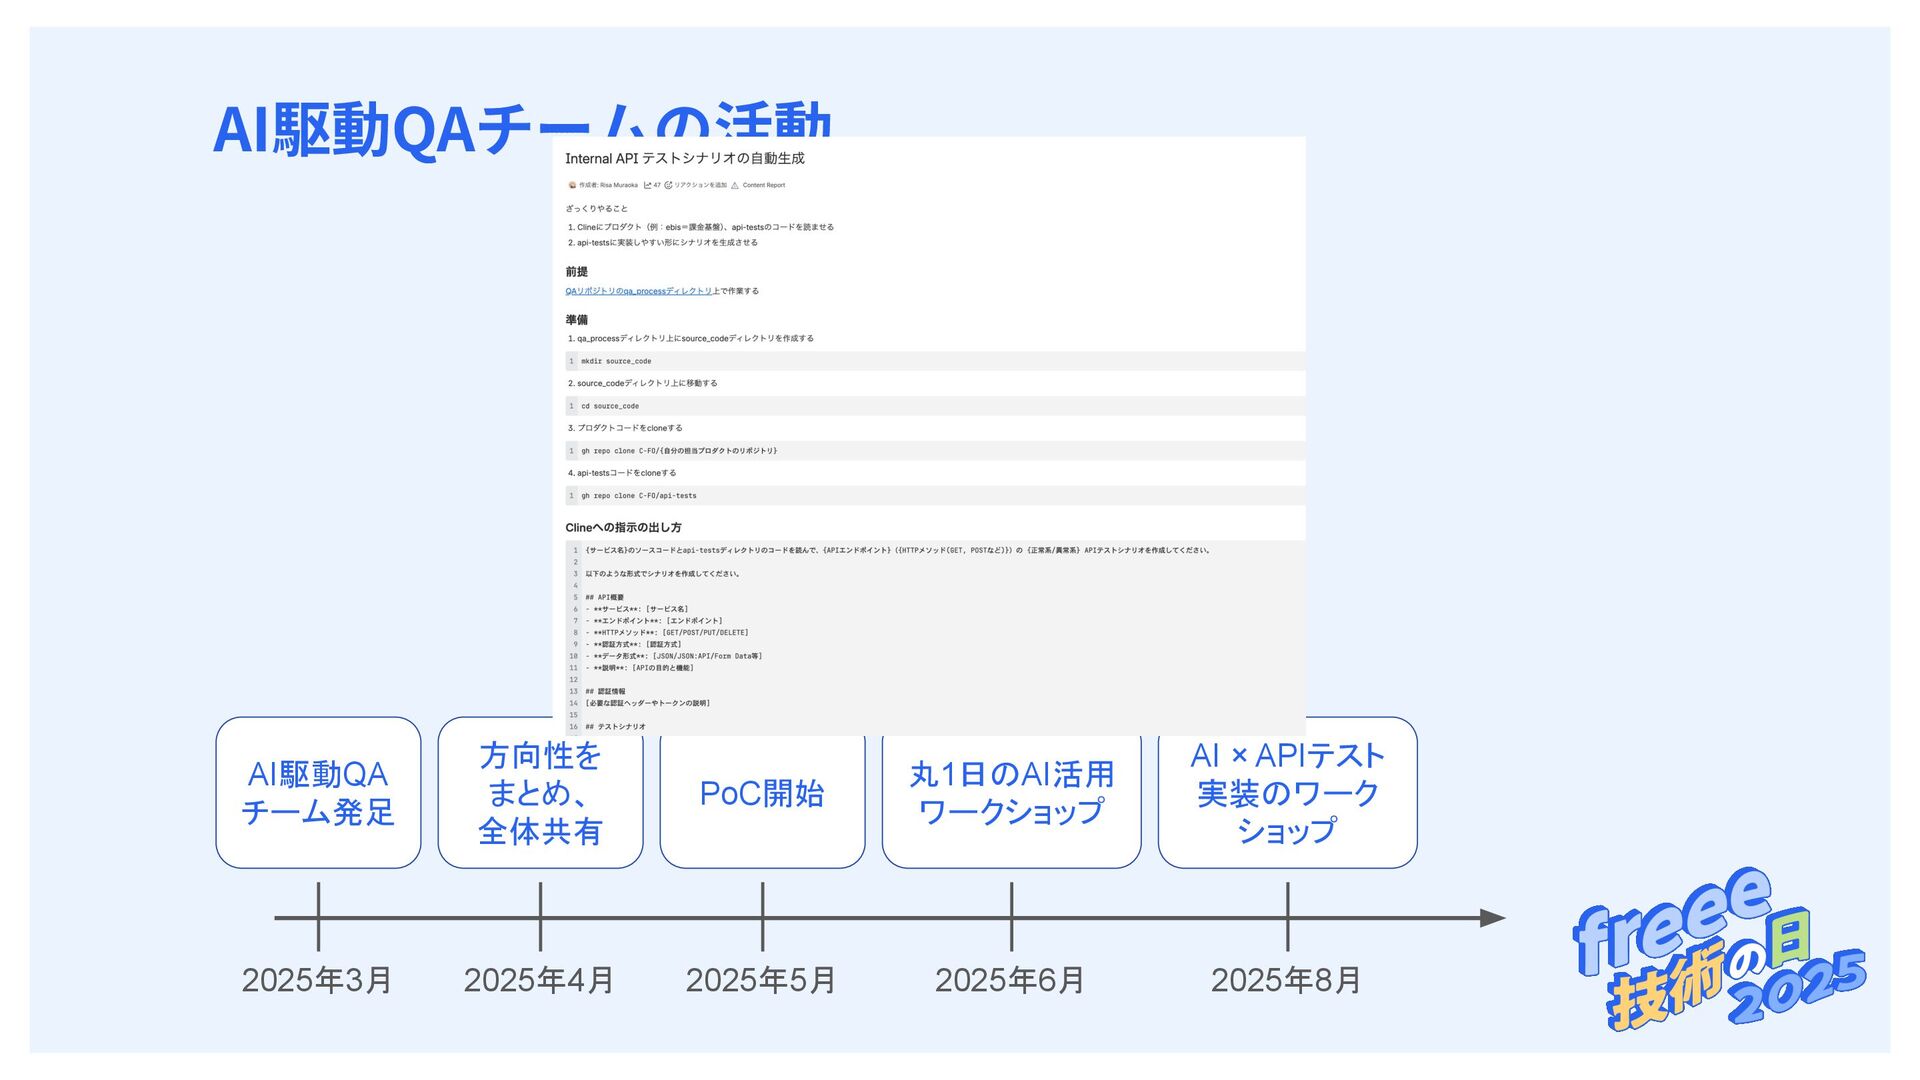Click the リアクションを追加 label
The width and height of the screenshot is (1920, 1080).
click(700, 185)
